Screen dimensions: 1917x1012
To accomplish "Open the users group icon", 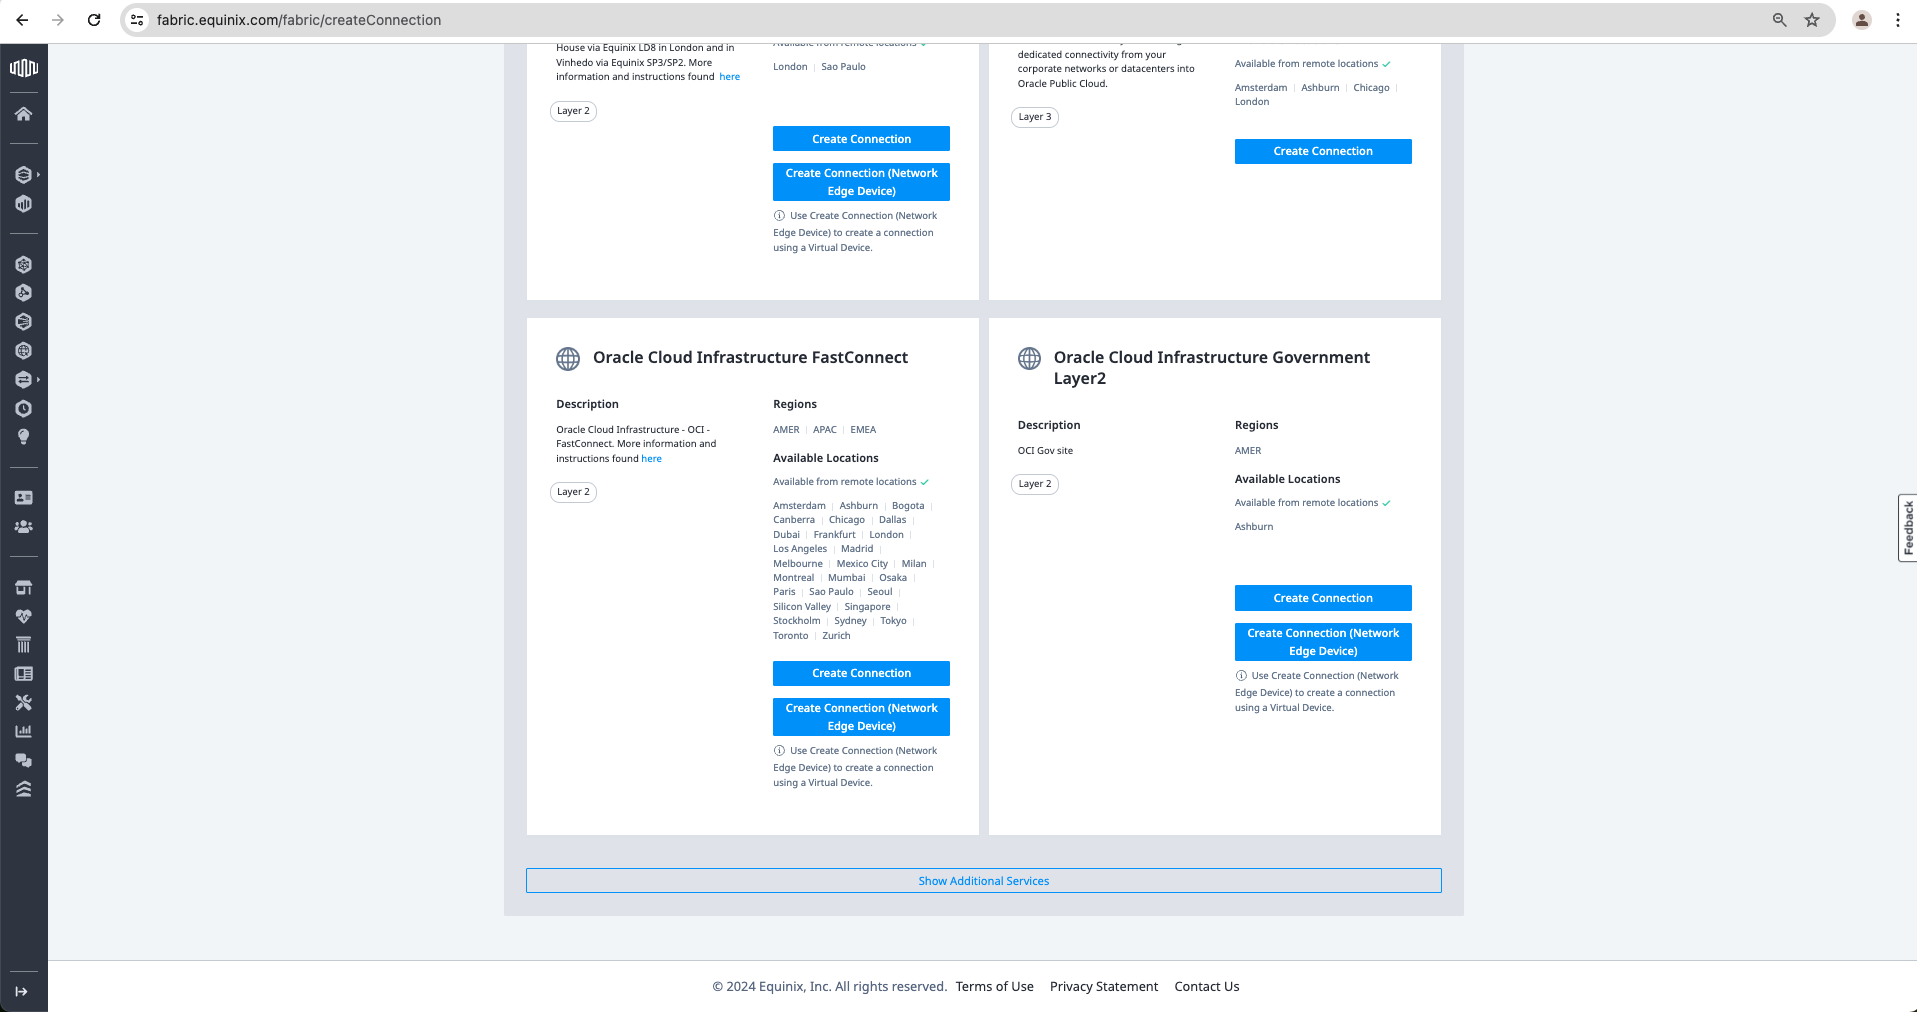I will (24, 527).
